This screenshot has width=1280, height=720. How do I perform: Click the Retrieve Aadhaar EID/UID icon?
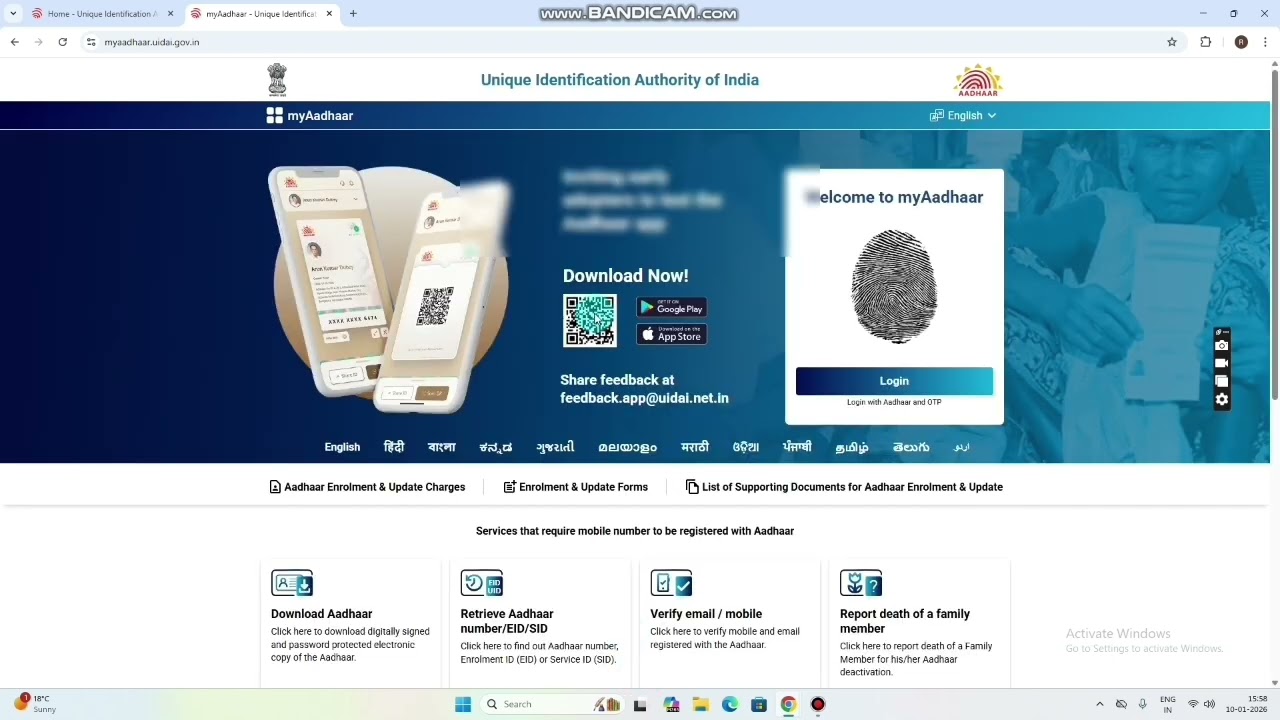[x=482, y=583]
